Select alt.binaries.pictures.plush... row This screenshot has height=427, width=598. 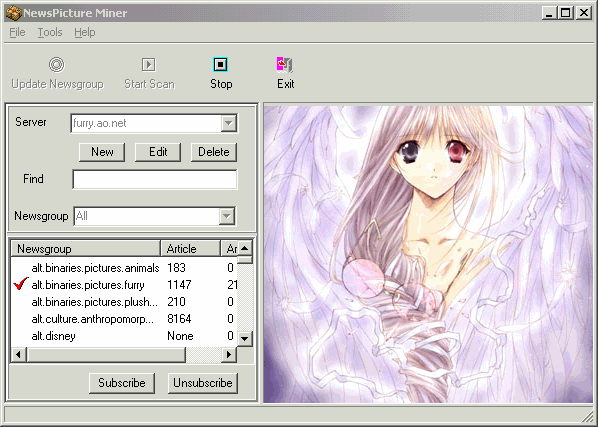(x=124, y=302)
